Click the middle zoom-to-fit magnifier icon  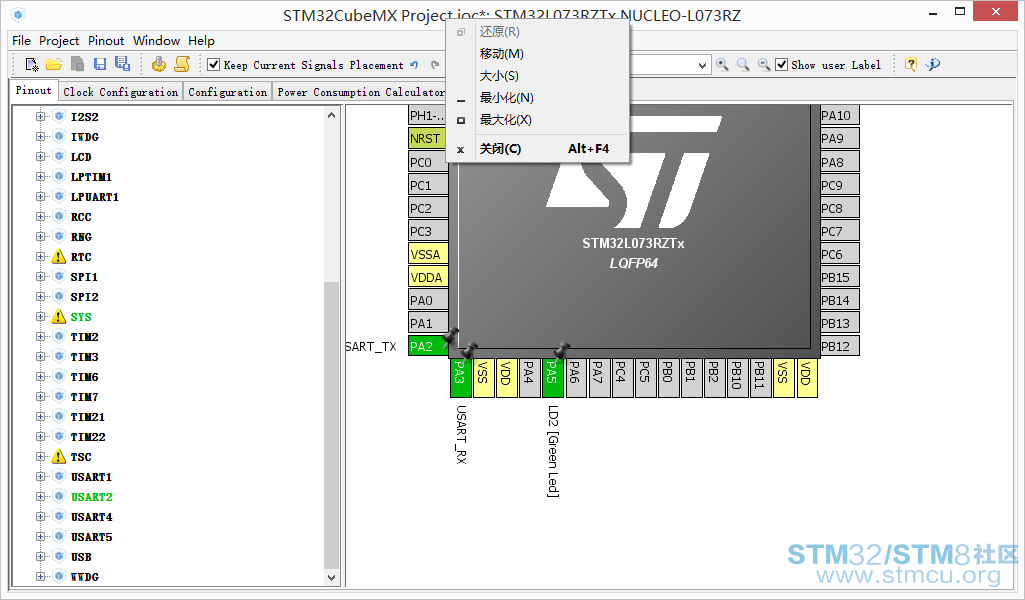point(743,65)
